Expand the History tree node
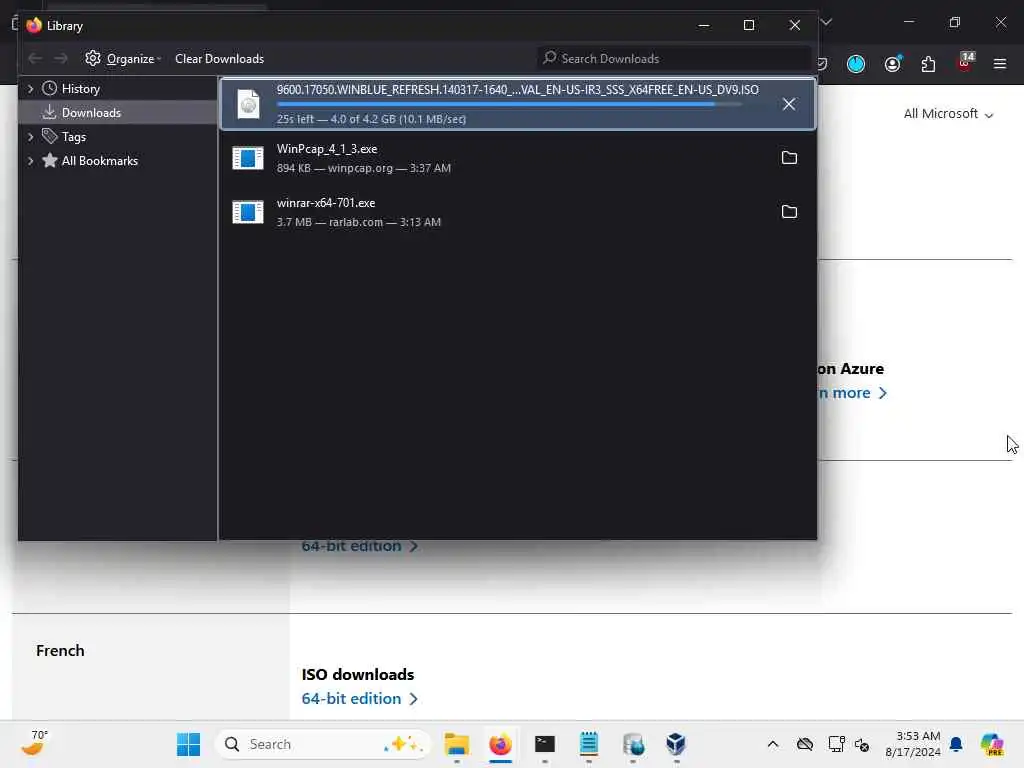1024x768 pixels. coord(30,89)
